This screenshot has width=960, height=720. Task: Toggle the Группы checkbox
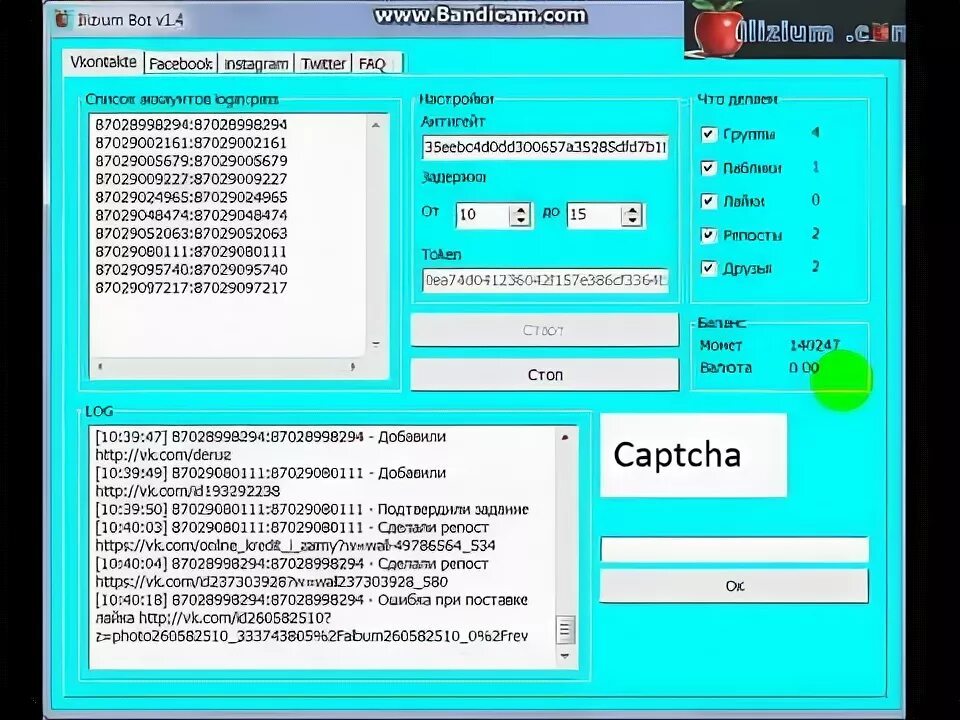[x=708, y=134]
